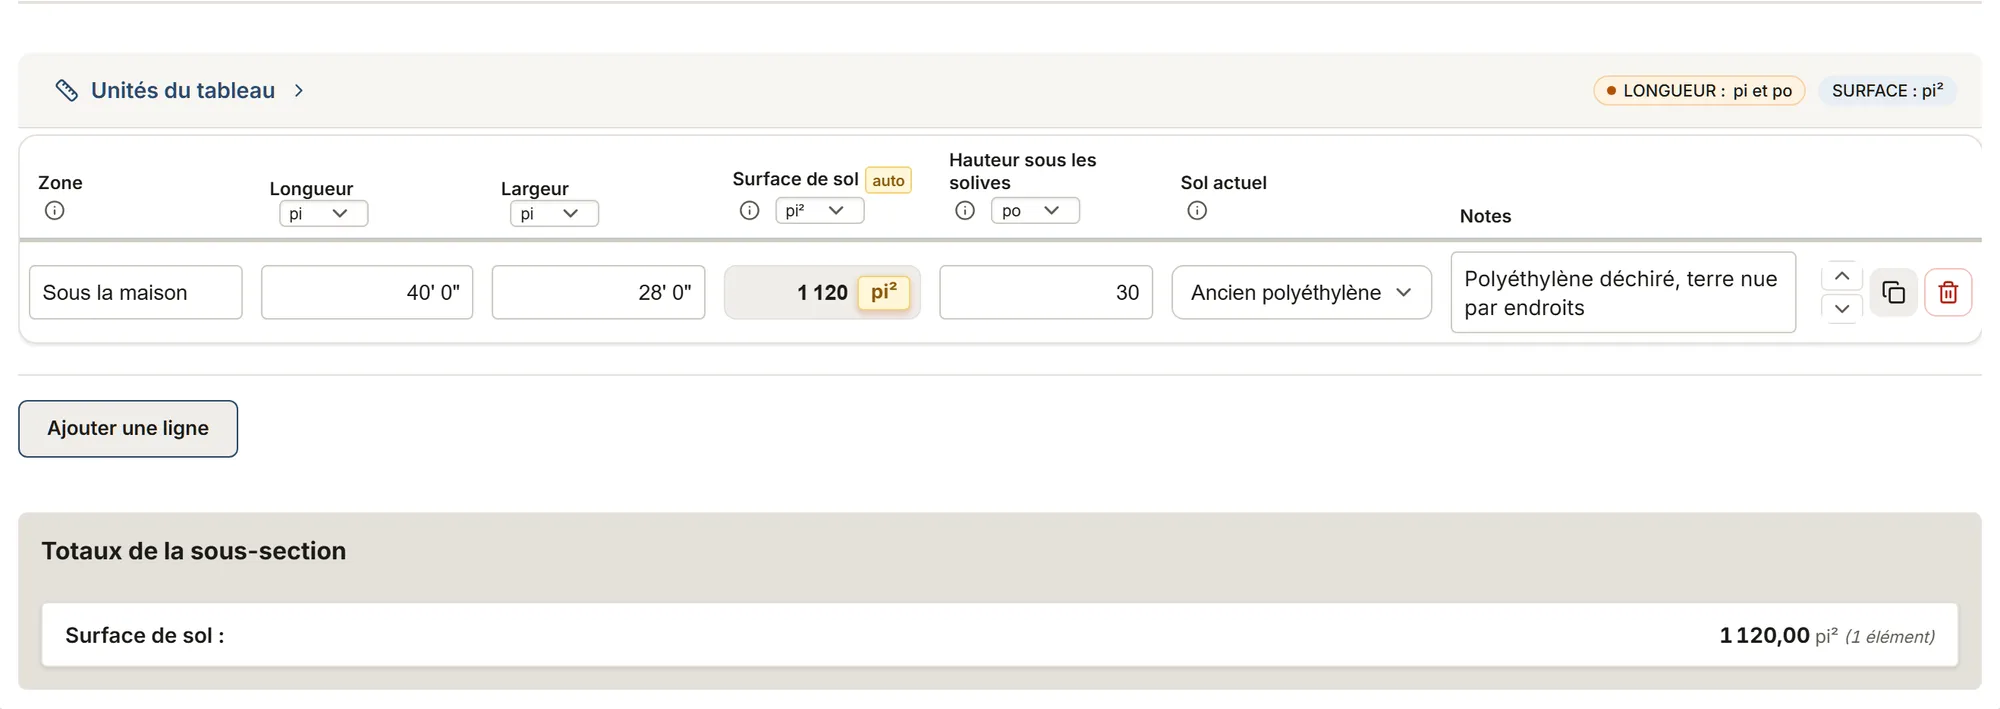The width and height of the screenshot is (2000, 709).
Task: Open the Largeur unit dropdown
Action: tap(554, 213)
